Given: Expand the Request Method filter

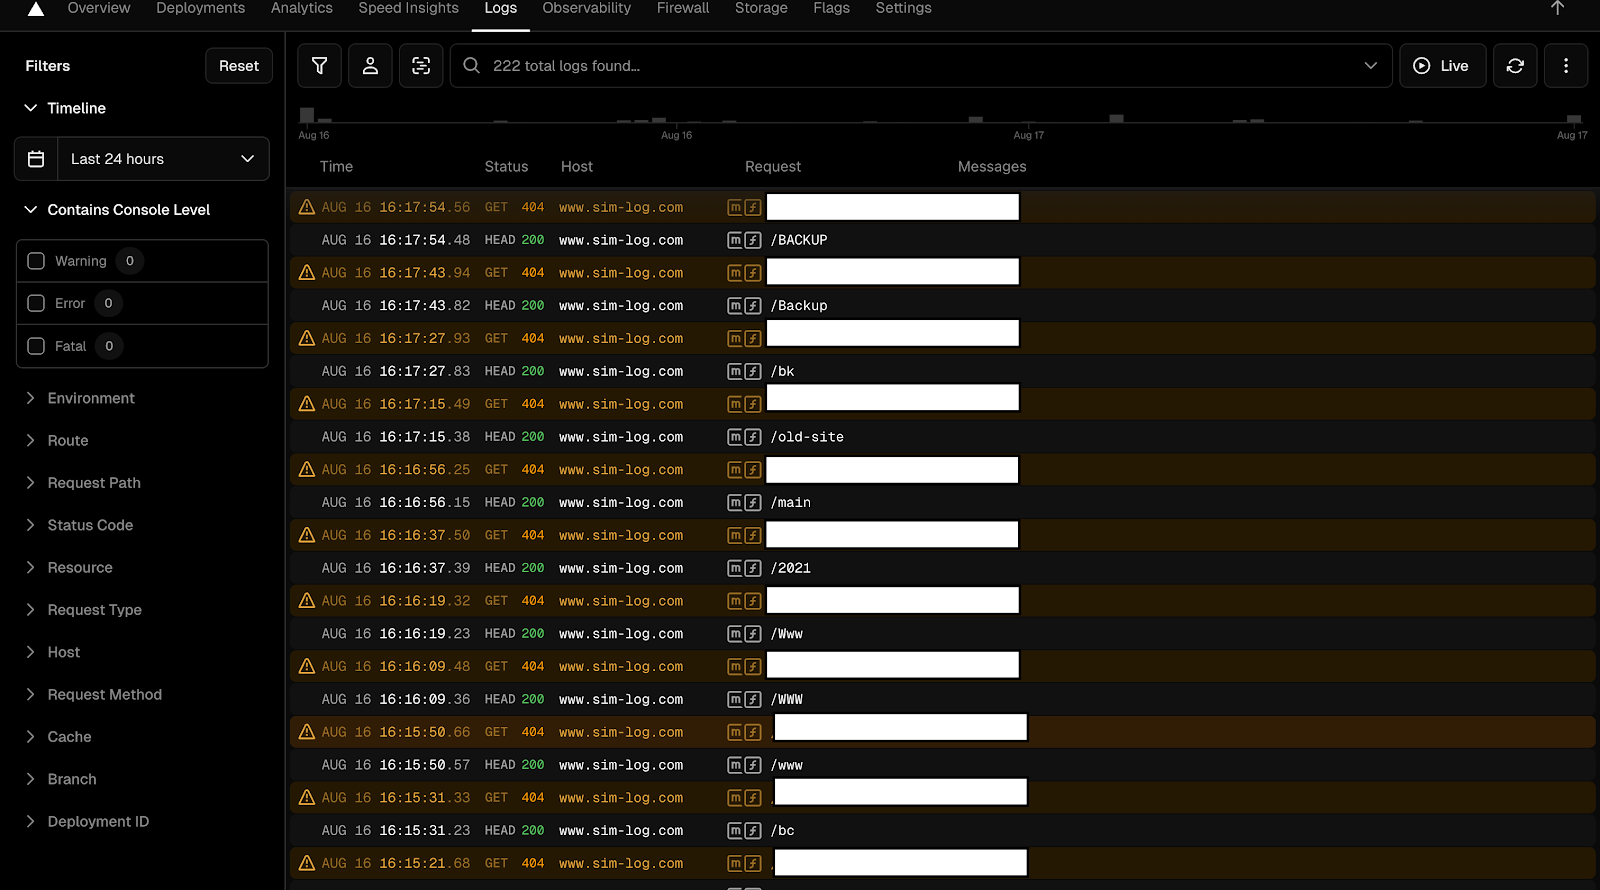Looking at the screenshot, I should [x=94, y=694].
